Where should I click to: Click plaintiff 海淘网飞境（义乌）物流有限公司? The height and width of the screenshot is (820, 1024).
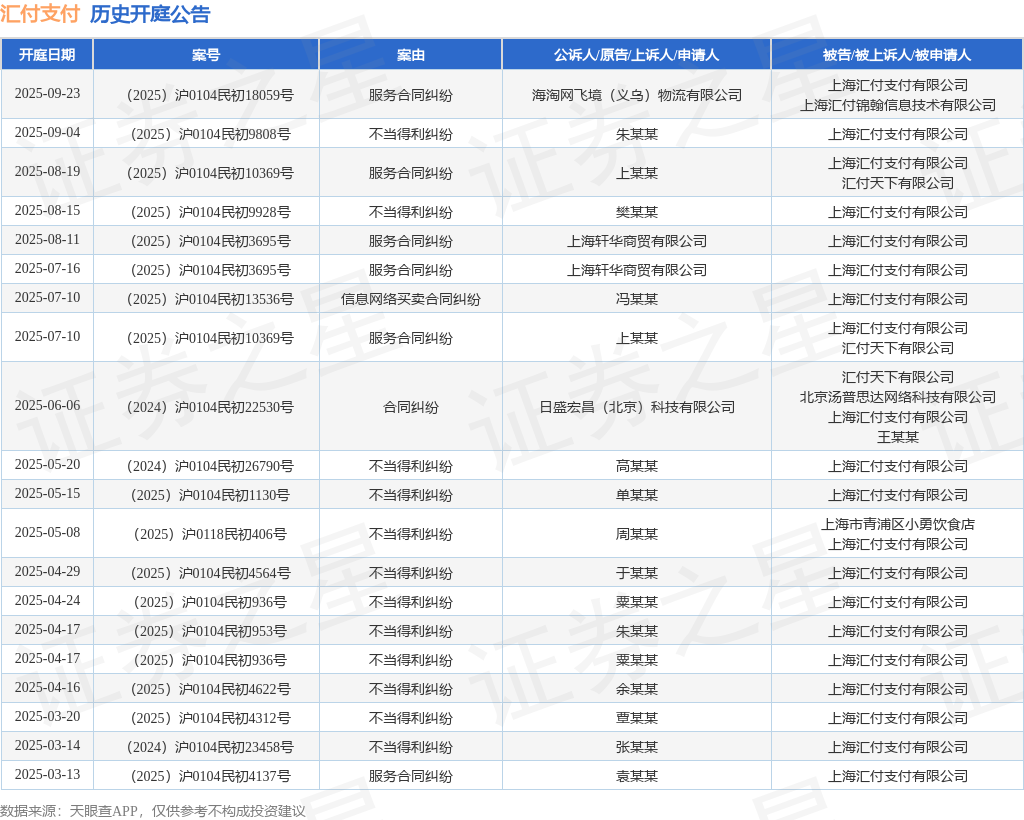click(x=637, y=95)
